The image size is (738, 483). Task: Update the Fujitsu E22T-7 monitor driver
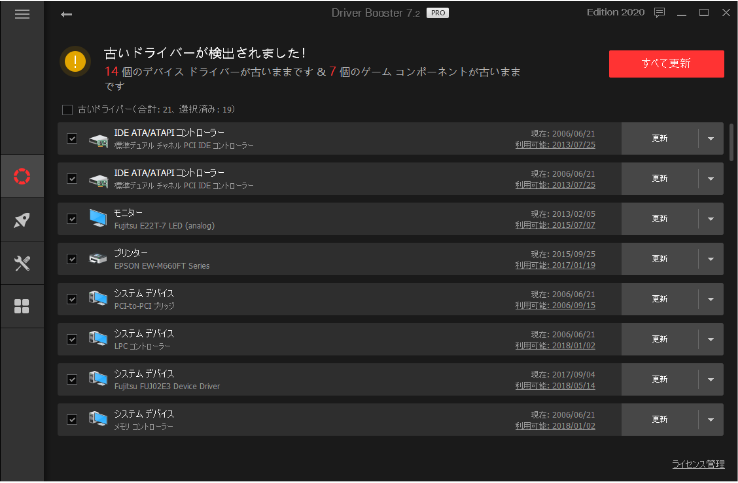tap(659, 218)
